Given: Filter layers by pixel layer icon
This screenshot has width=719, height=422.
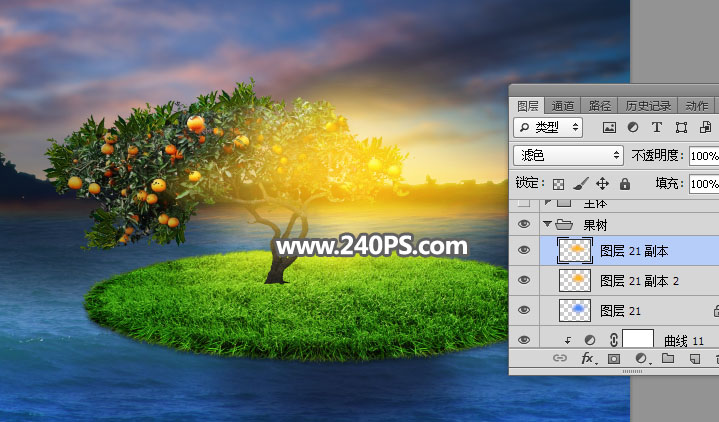Looking at the screenshot, I should point(609,128).
